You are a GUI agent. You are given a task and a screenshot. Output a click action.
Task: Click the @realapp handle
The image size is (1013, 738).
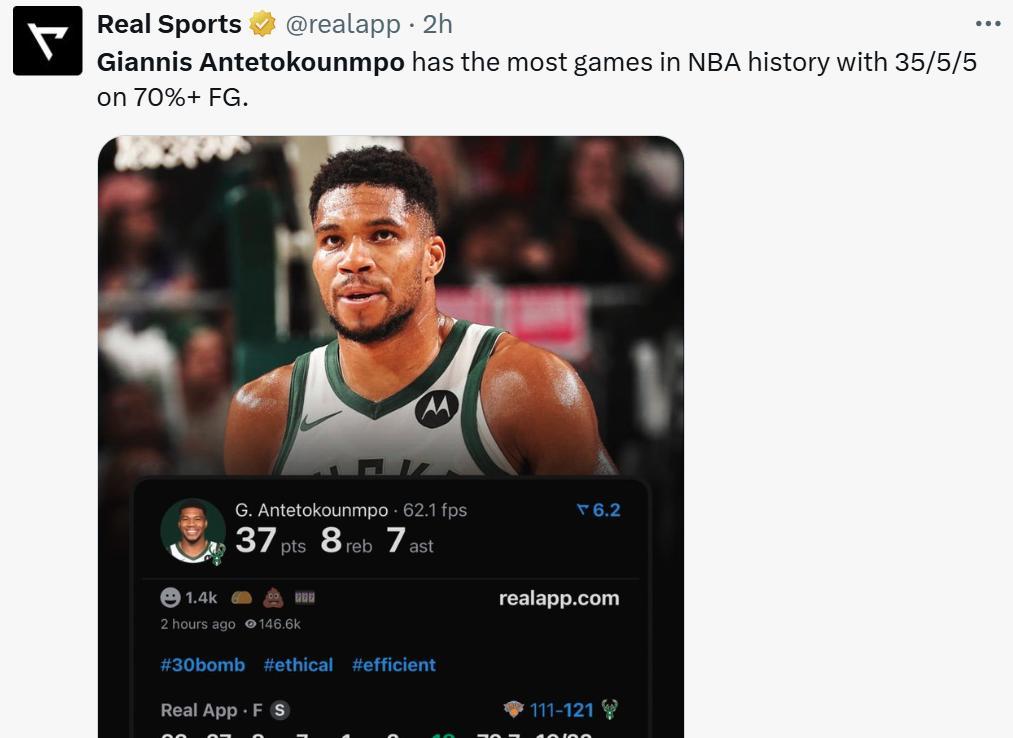click(x=344, y=24)
